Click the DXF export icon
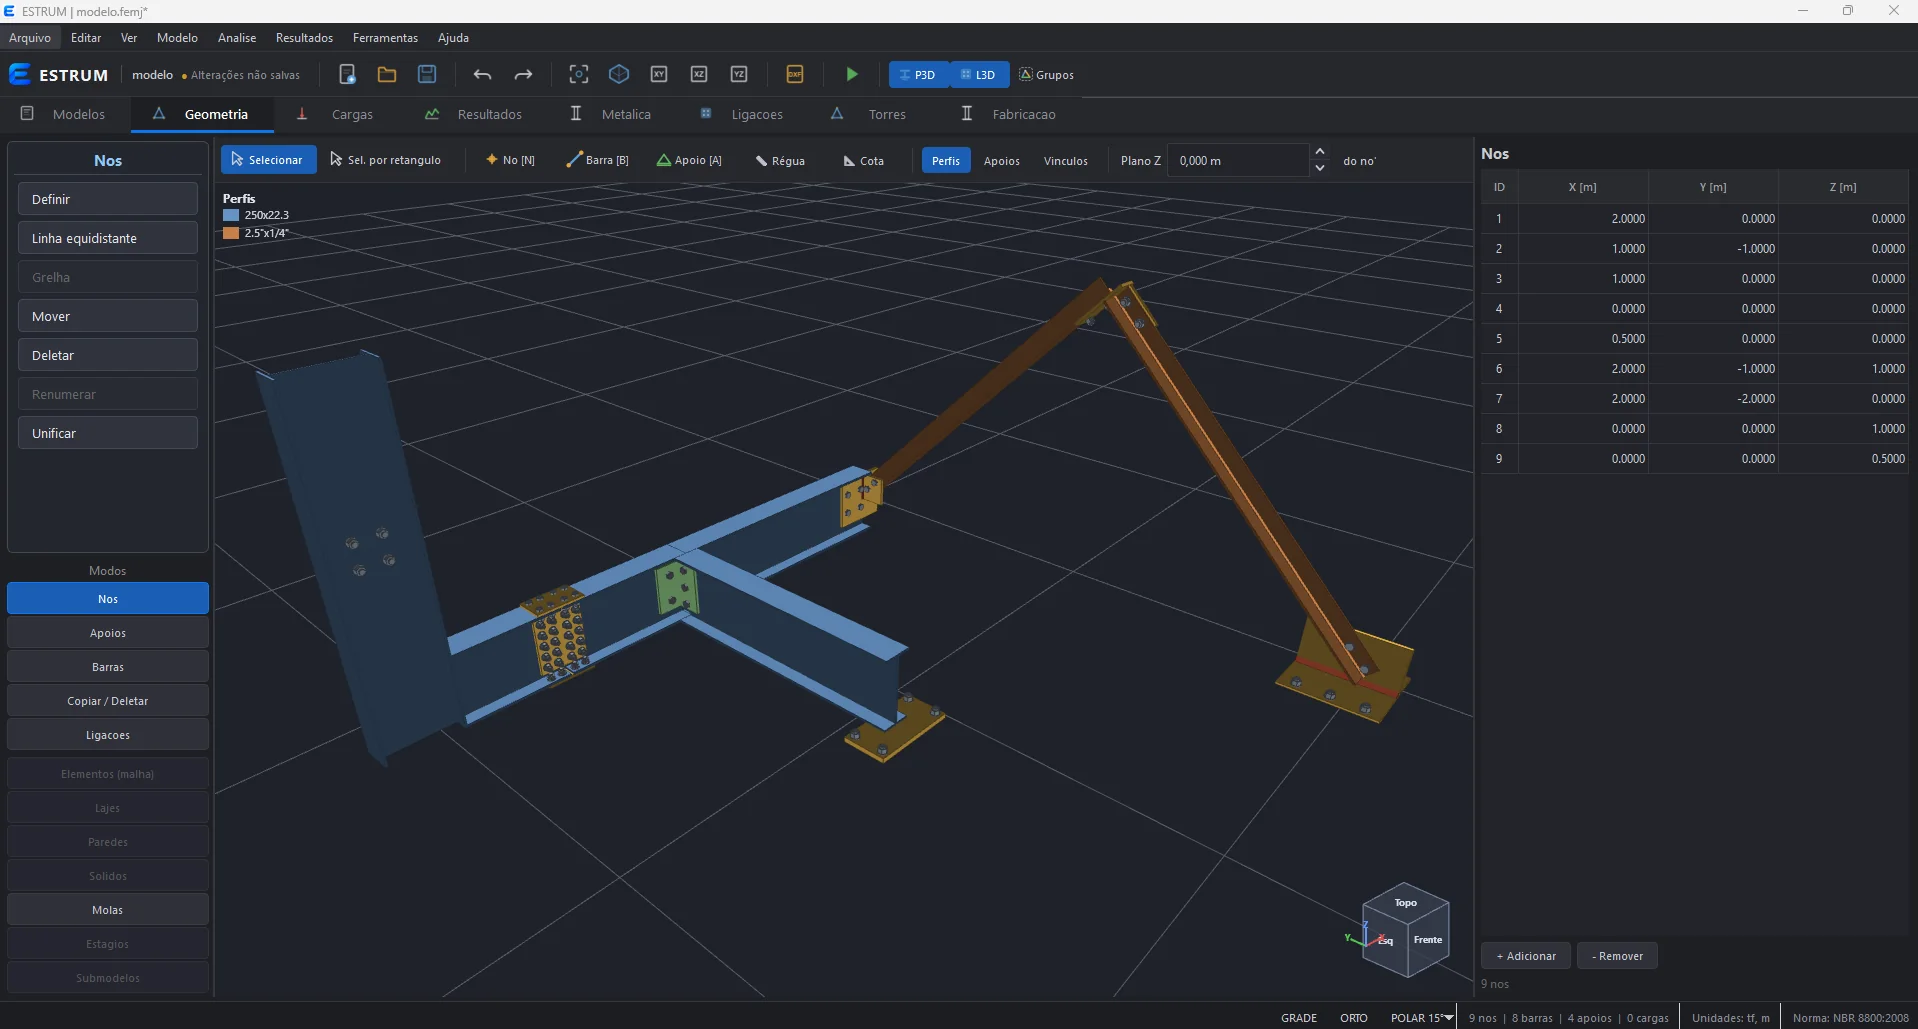This screenshot has height=1029, width=1918. pos(795,74)
